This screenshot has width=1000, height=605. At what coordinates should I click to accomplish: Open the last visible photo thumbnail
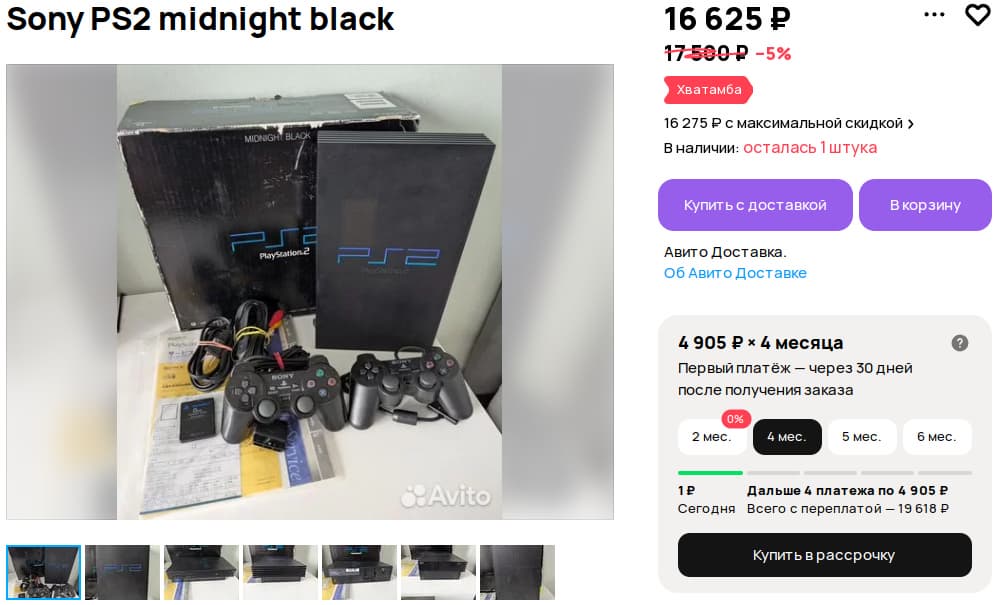coord(517,572)
